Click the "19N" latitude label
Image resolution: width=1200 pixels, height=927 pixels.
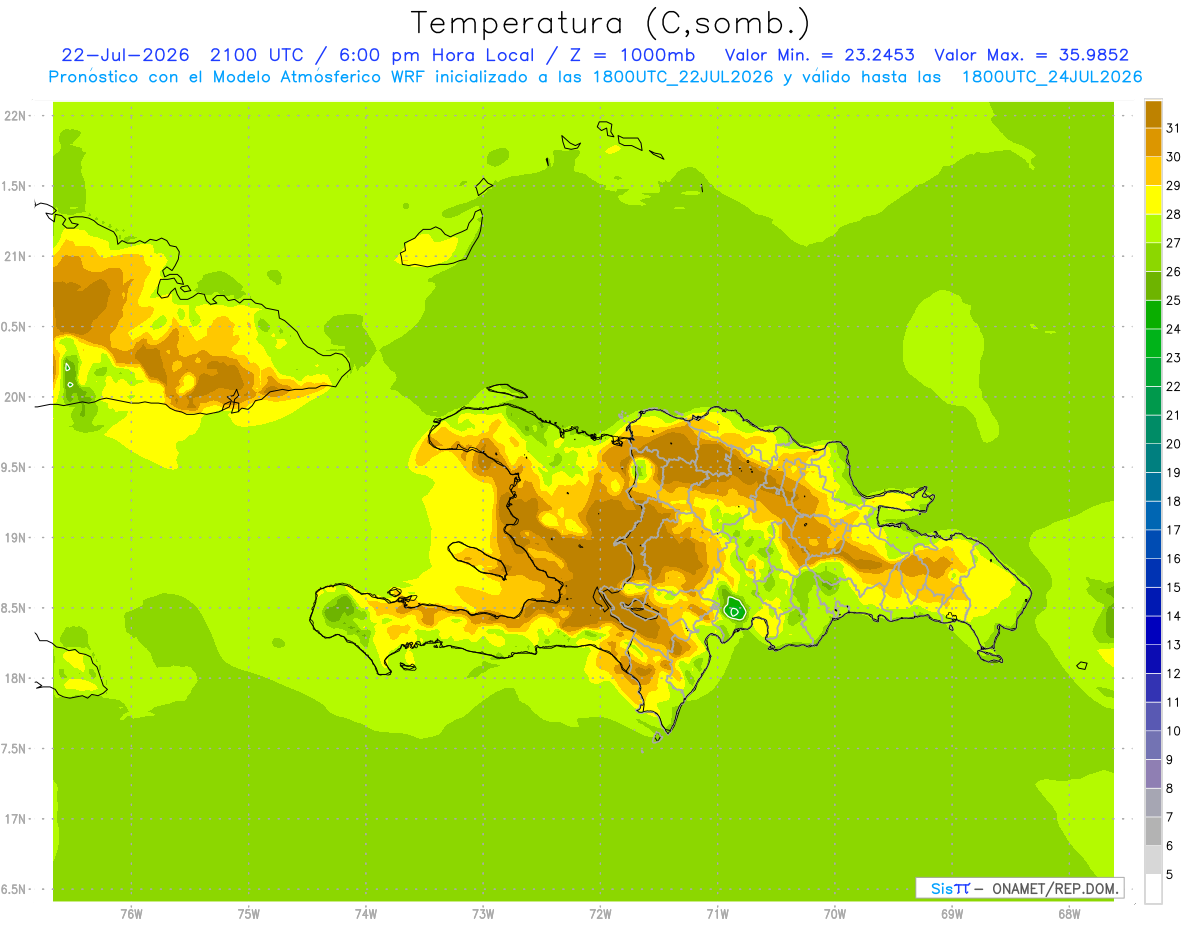coord(17,537)
